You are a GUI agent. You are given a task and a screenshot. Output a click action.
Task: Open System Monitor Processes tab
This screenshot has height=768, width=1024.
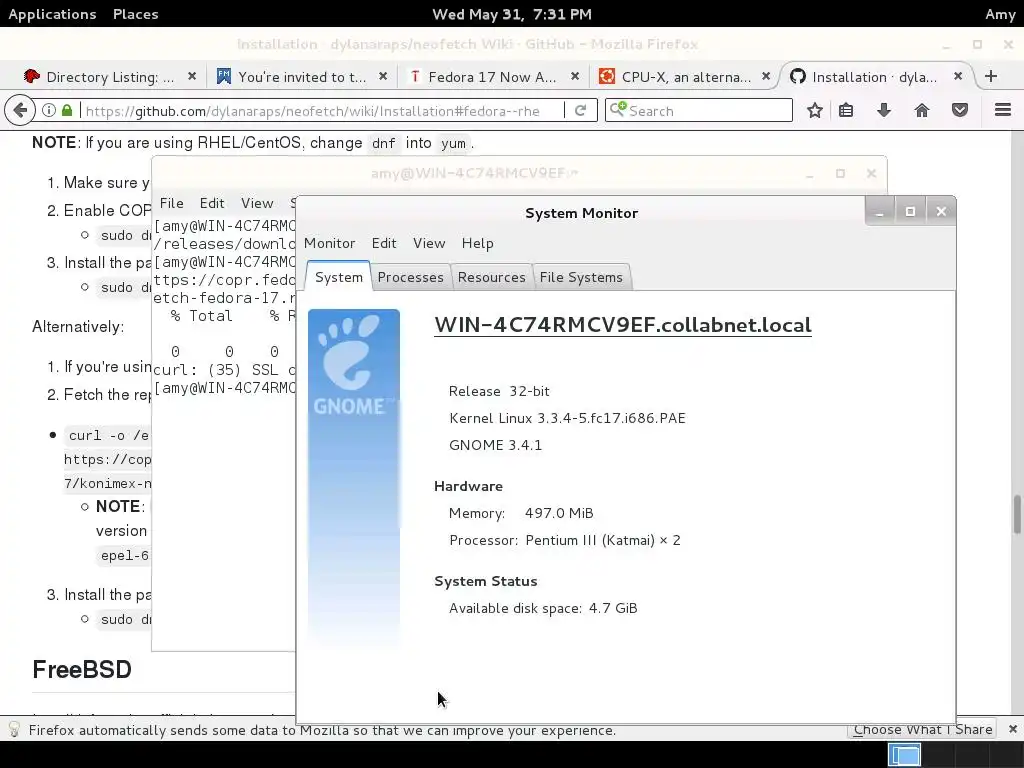click(x=410, y=277)
